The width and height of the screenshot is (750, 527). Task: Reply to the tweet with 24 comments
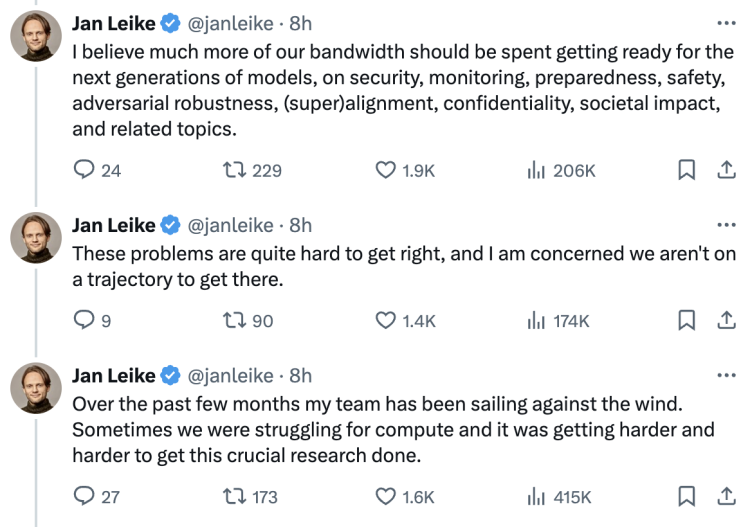click(84, 170)
